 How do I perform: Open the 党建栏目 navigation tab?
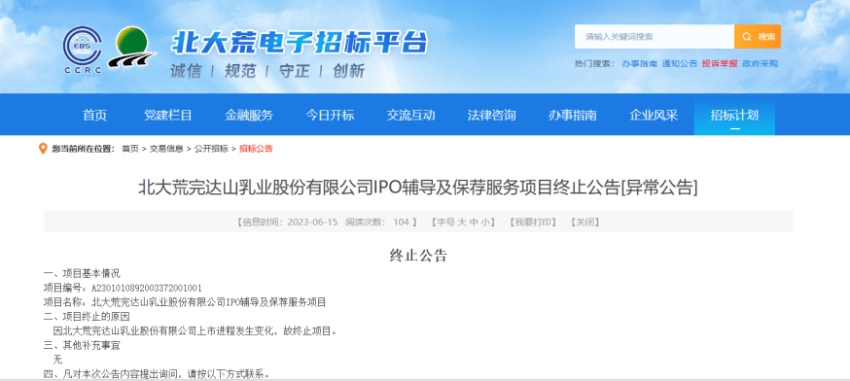[168, 115]
